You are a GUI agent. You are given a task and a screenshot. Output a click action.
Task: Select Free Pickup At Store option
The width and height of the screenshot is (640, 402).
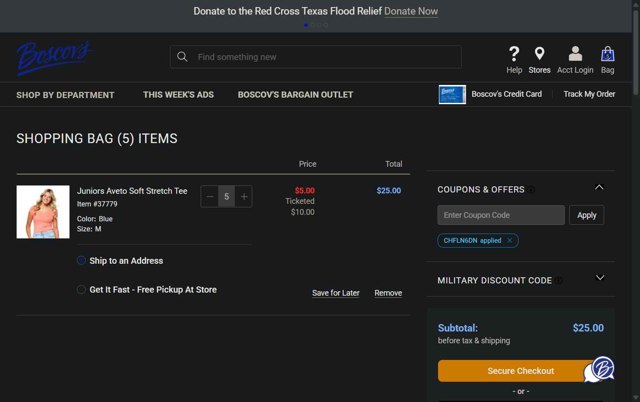click(81, 289)
